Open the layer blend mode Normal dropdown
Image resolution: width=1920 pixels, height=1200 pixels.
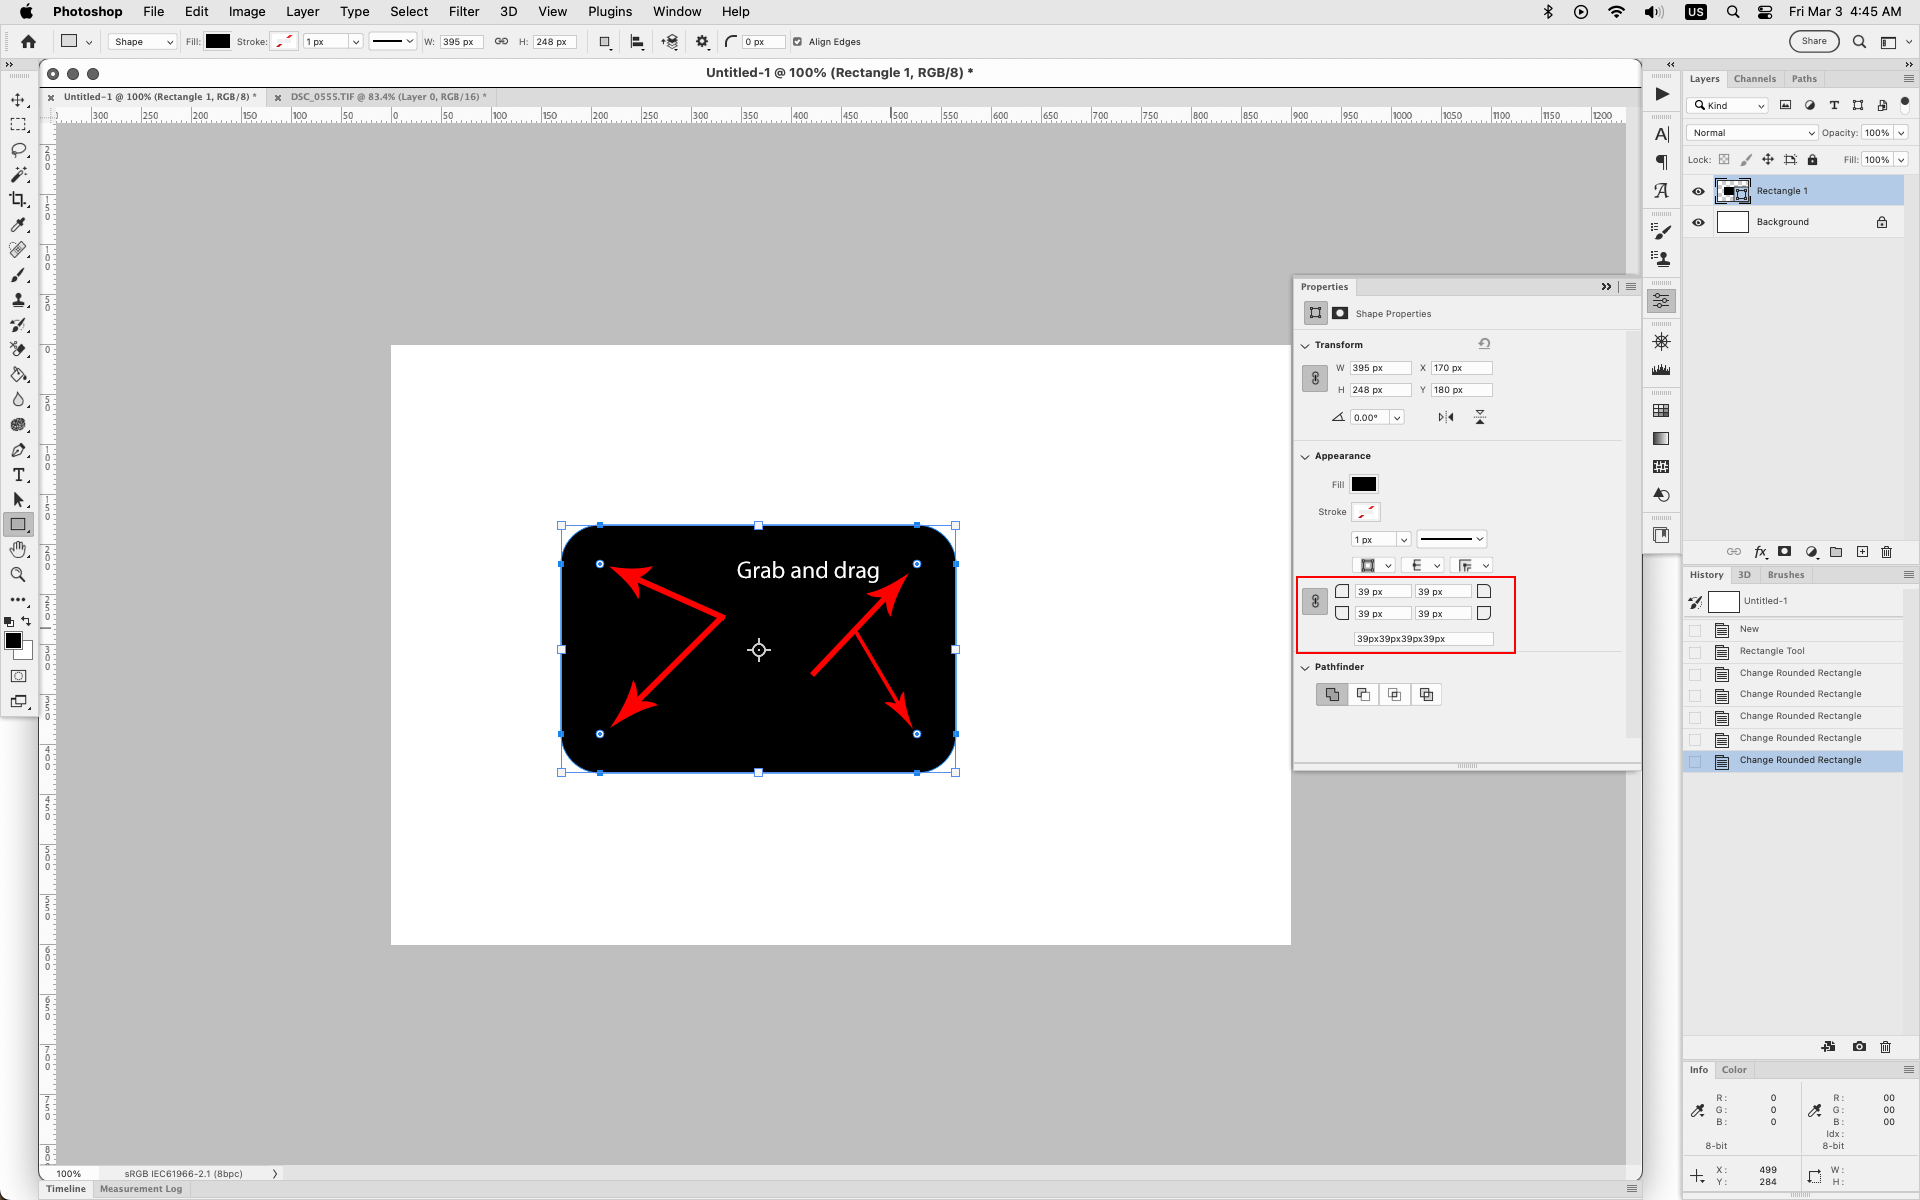[1752, 132]
